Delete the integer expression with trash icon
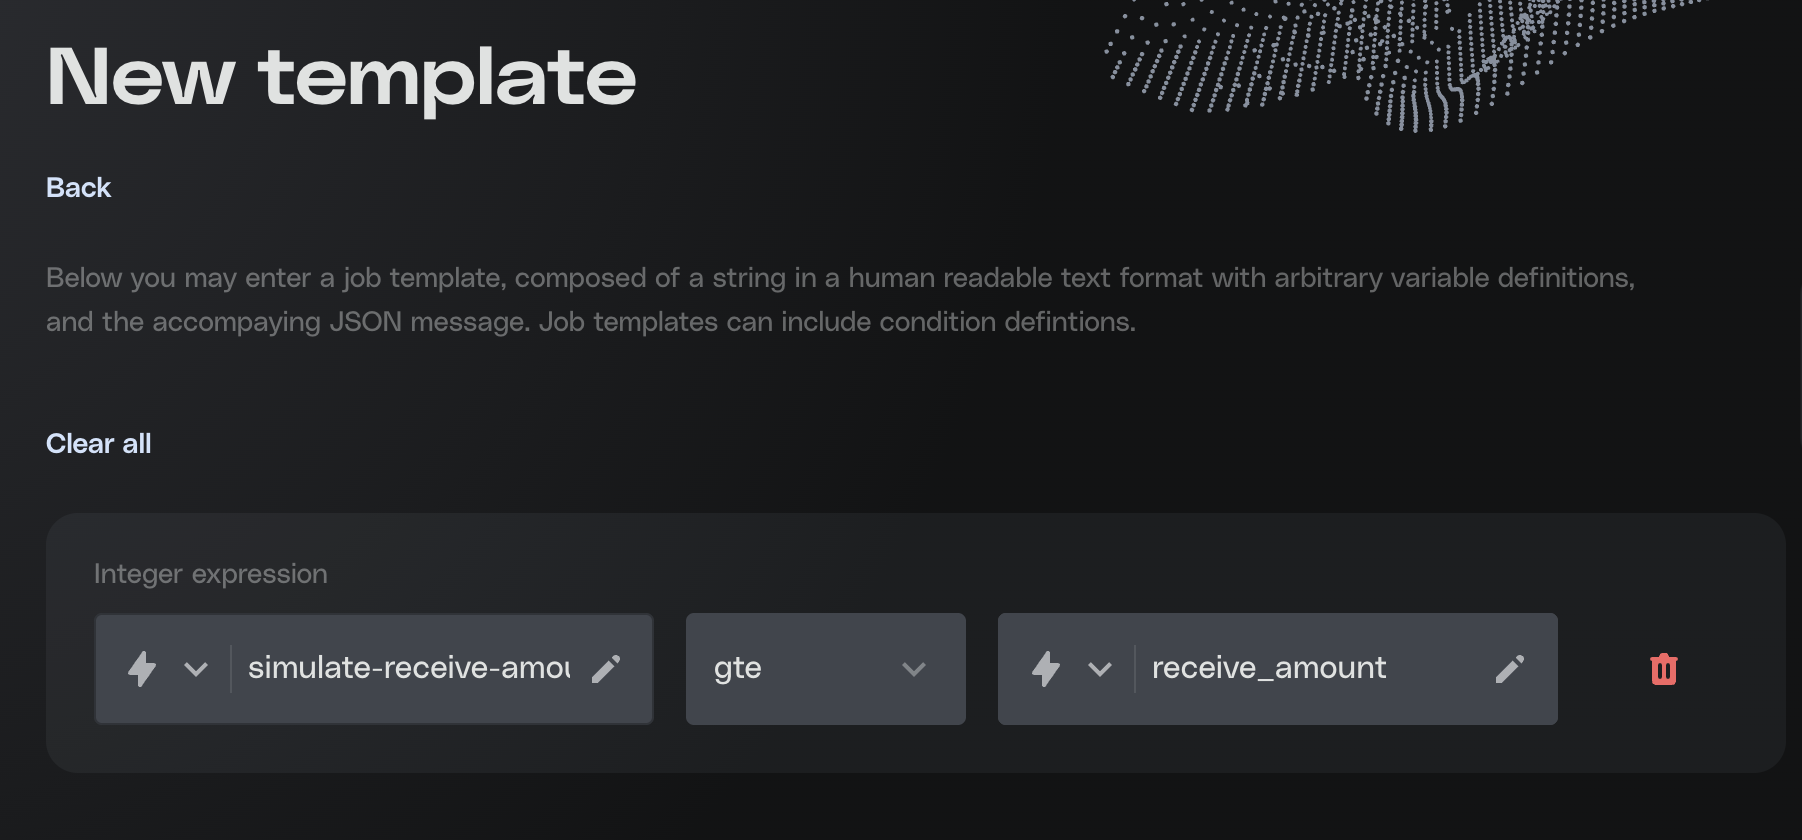This screenshot has height=840, width=1802. [1664, 669]
